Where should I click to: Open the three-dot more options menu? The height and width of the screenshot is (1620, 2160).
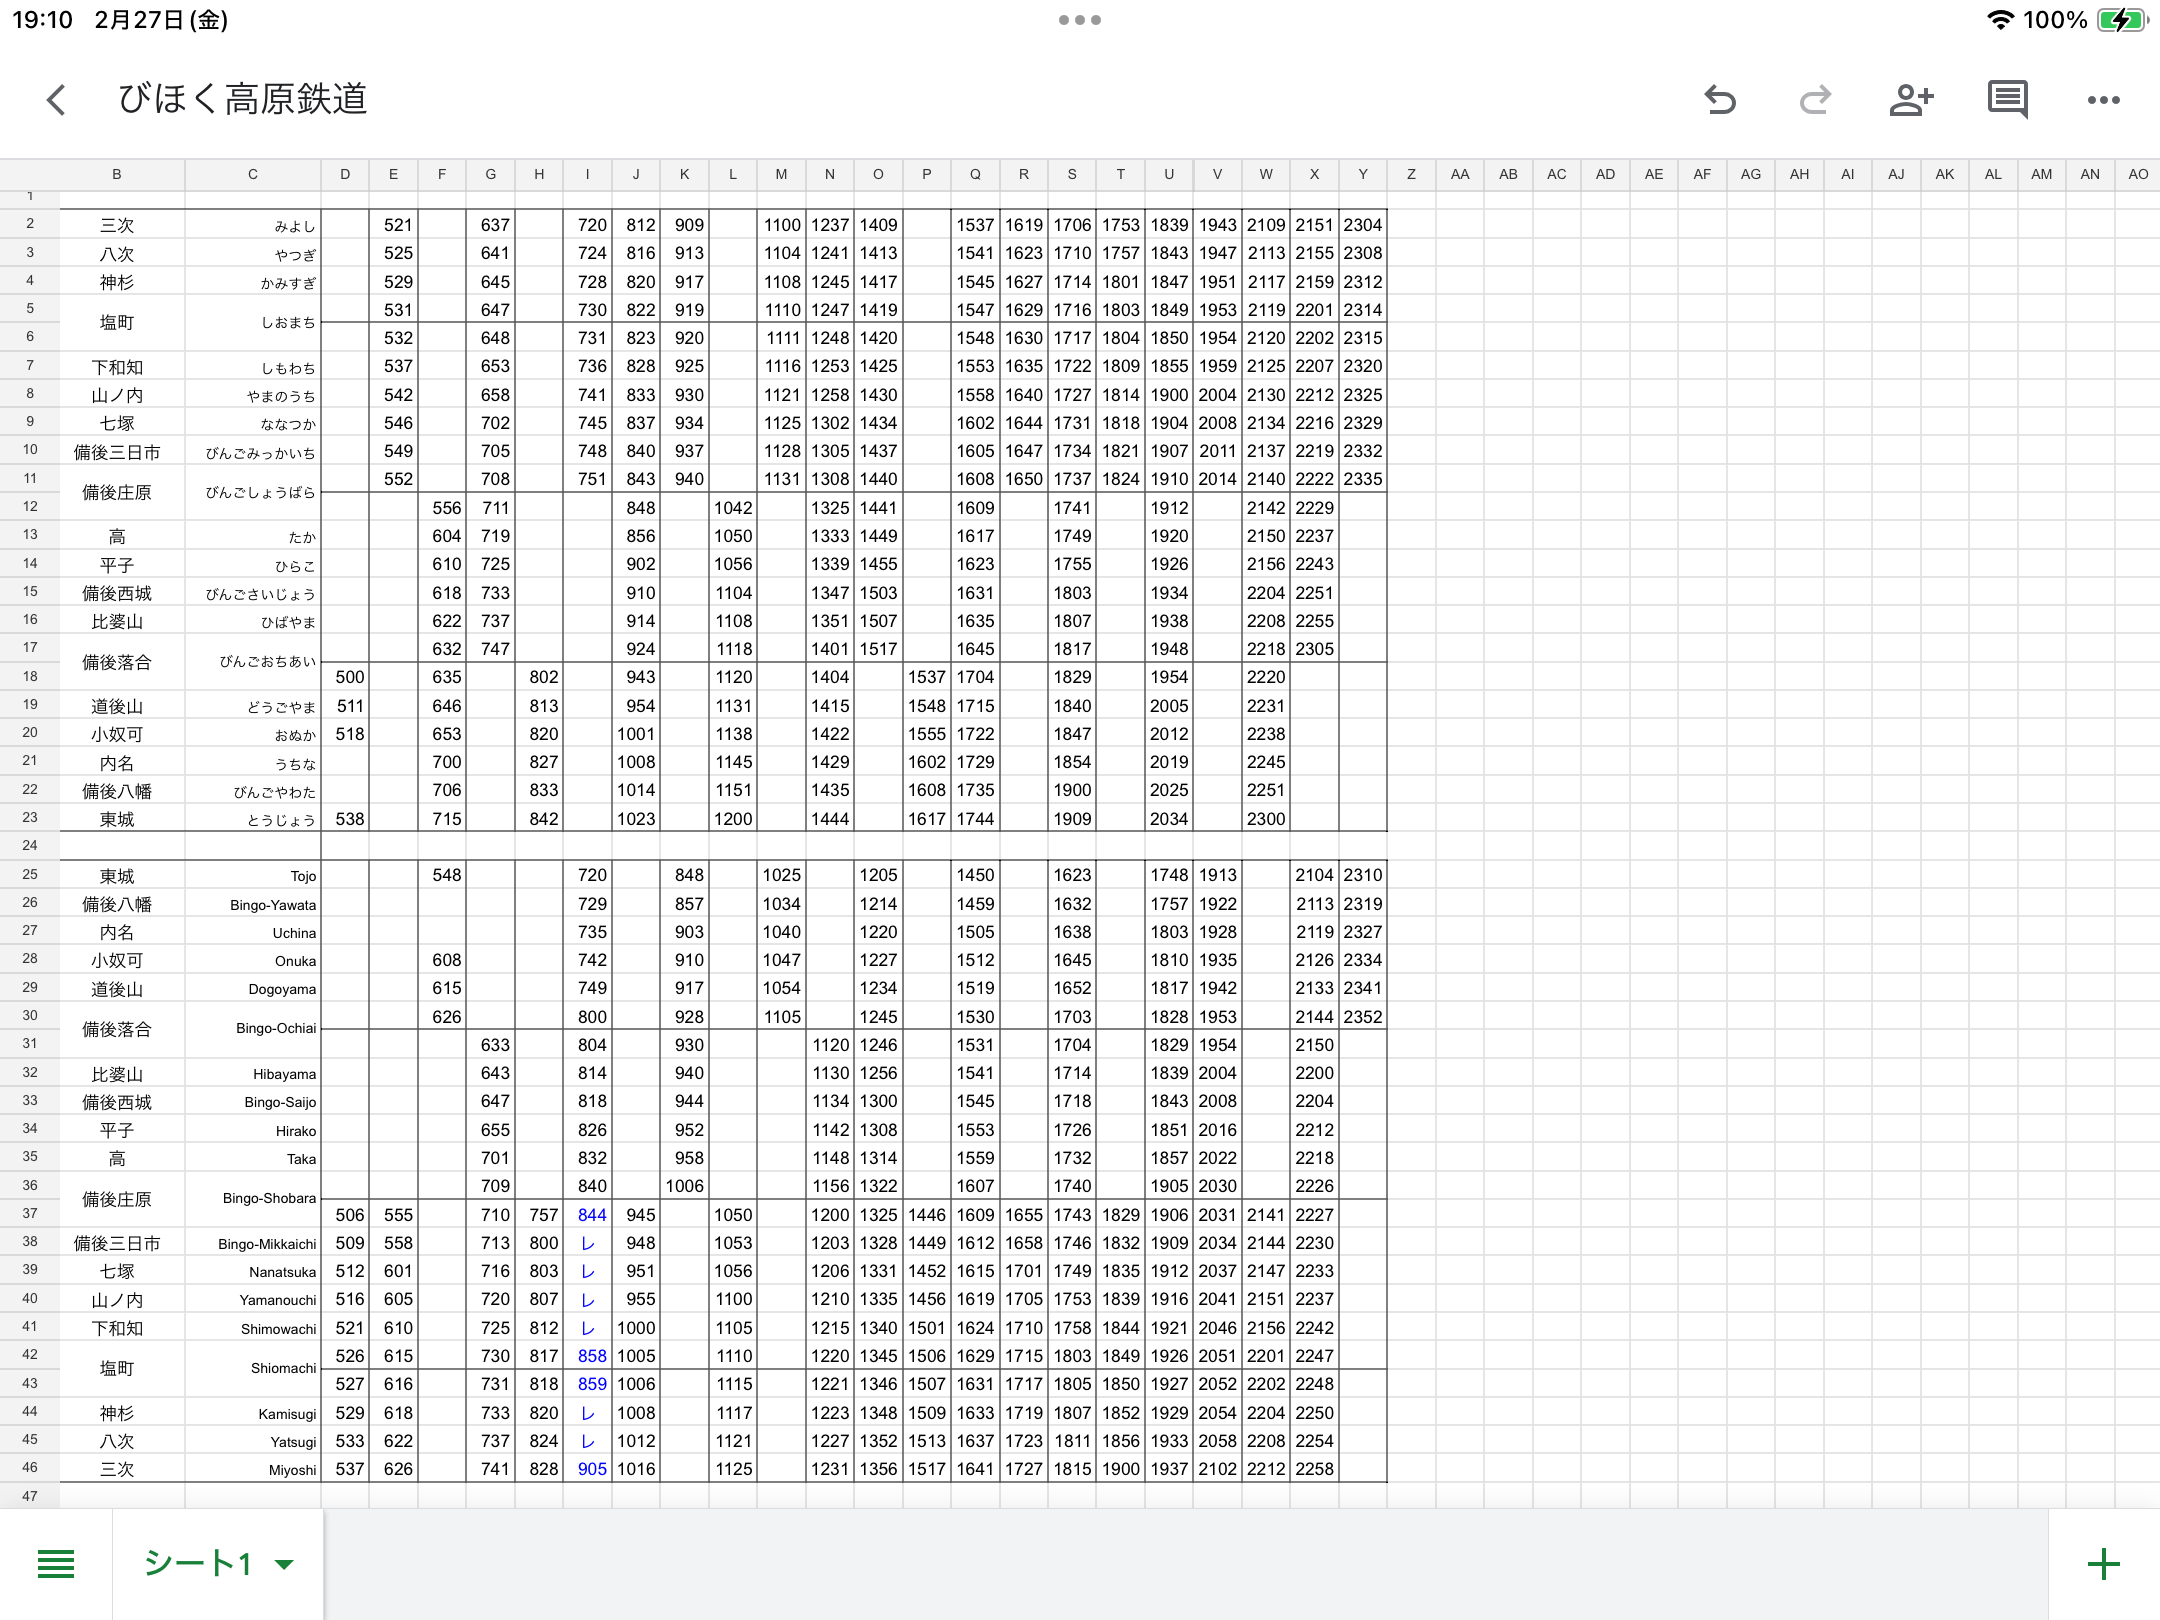click(x=2103, y=100)
